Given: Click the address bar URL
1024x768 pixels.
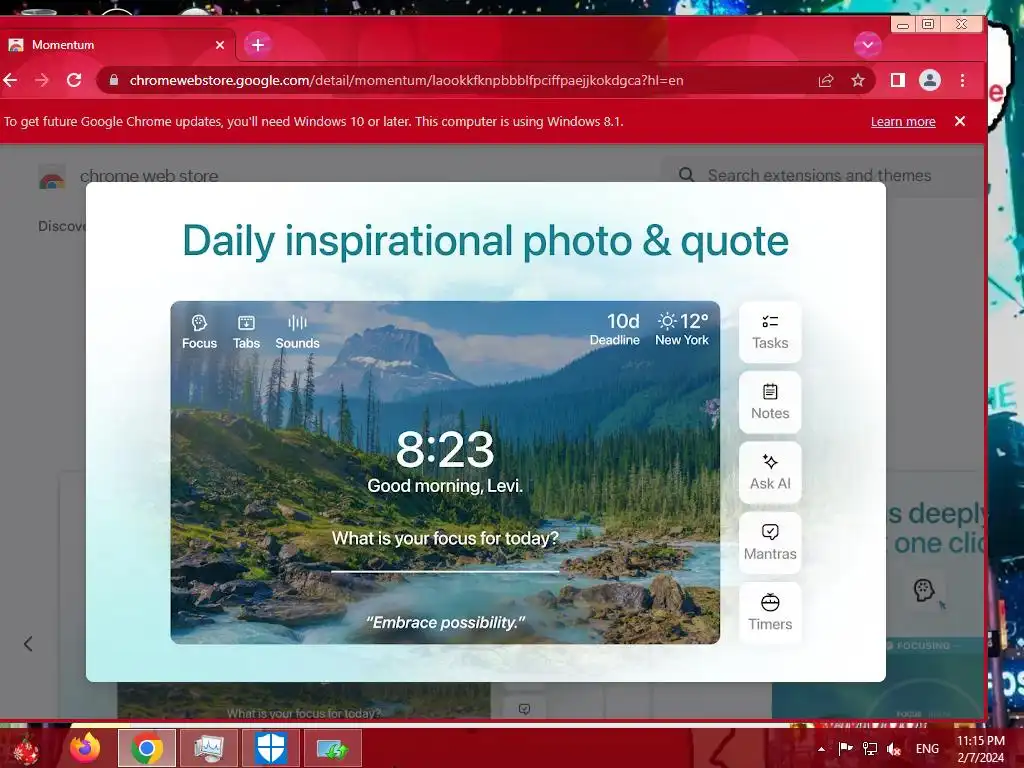Looking at the screenshot, I should pos(406,80).
